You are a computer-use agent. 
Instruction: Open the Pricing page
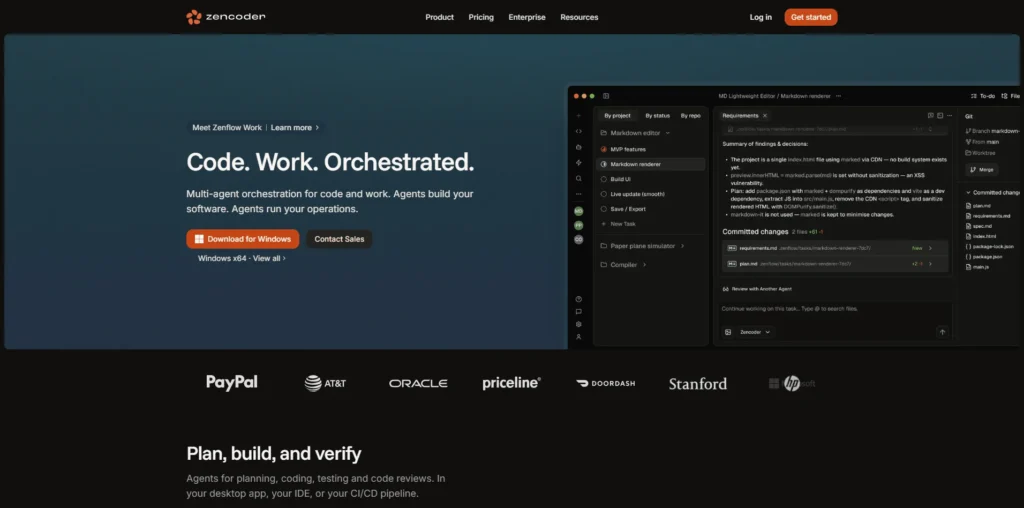point(481,18)
